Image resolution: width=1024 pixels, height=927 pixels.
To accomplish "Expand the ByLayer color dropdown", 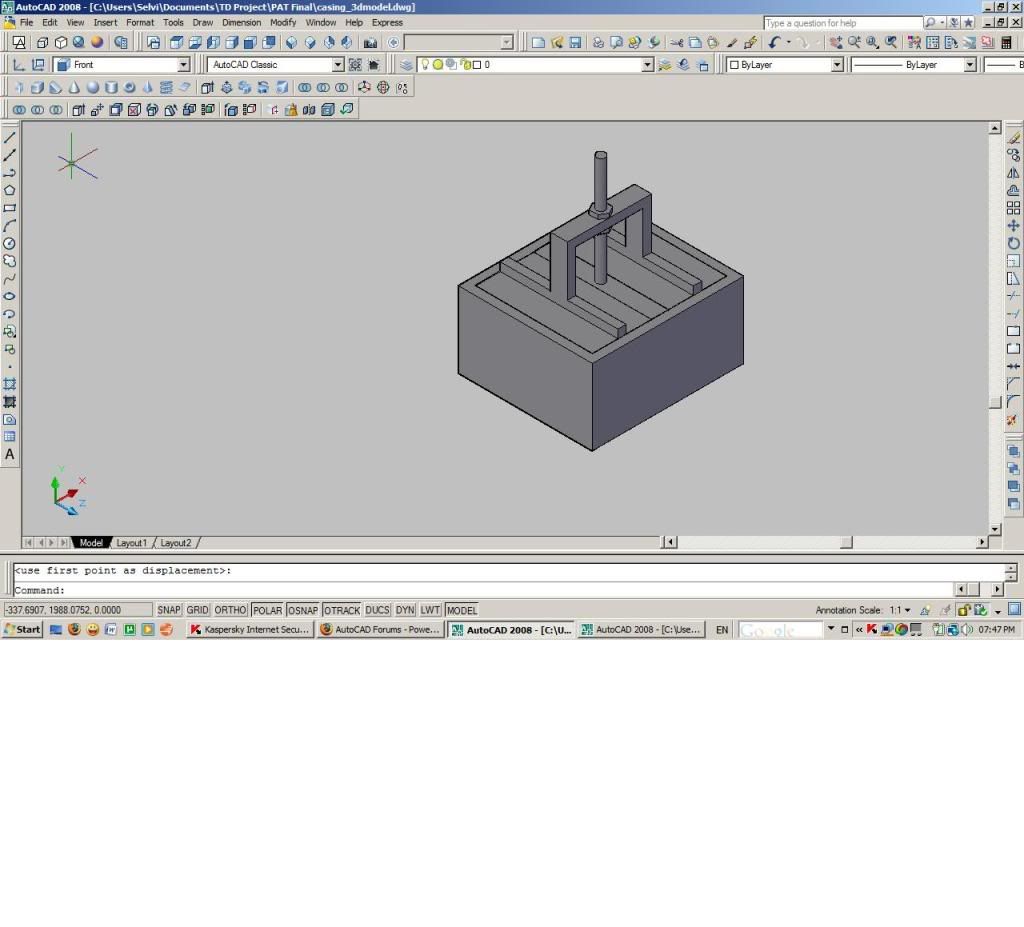I will pos(837,65).
